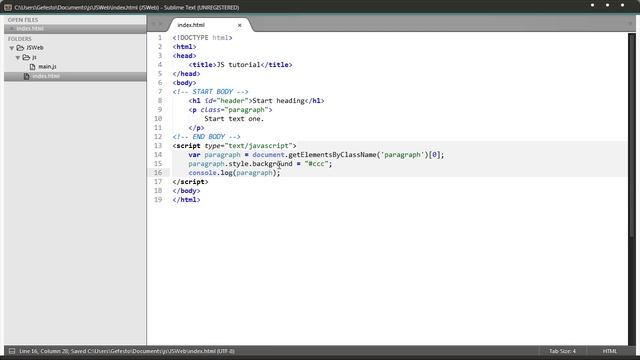Collapse the js subfolder arrow

[x=18, y=58]
